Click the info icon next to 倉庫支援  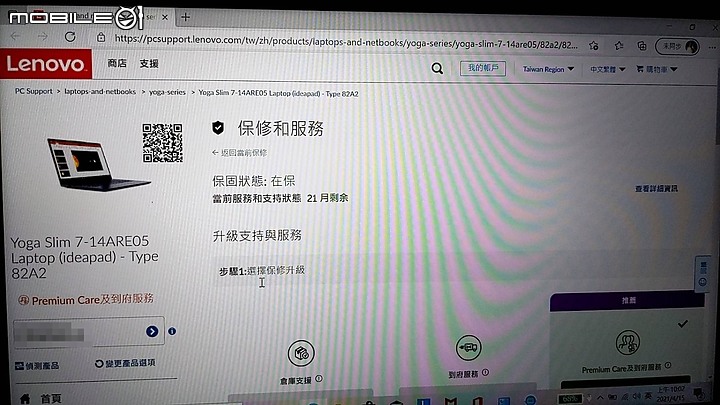pos(319,379)
